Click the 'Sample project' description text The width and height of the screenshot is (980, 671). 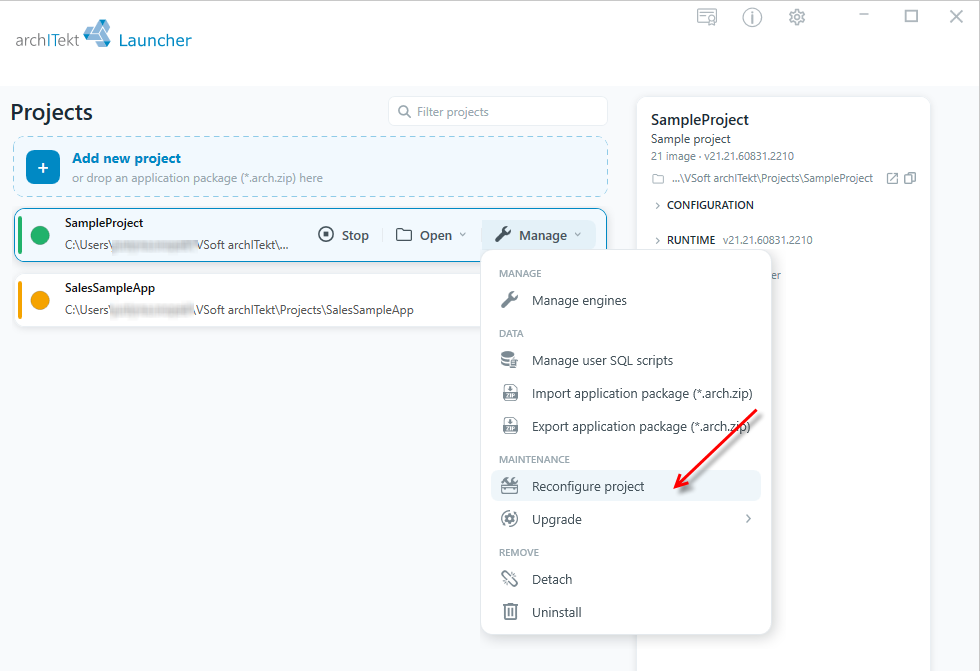click(691, 139)
